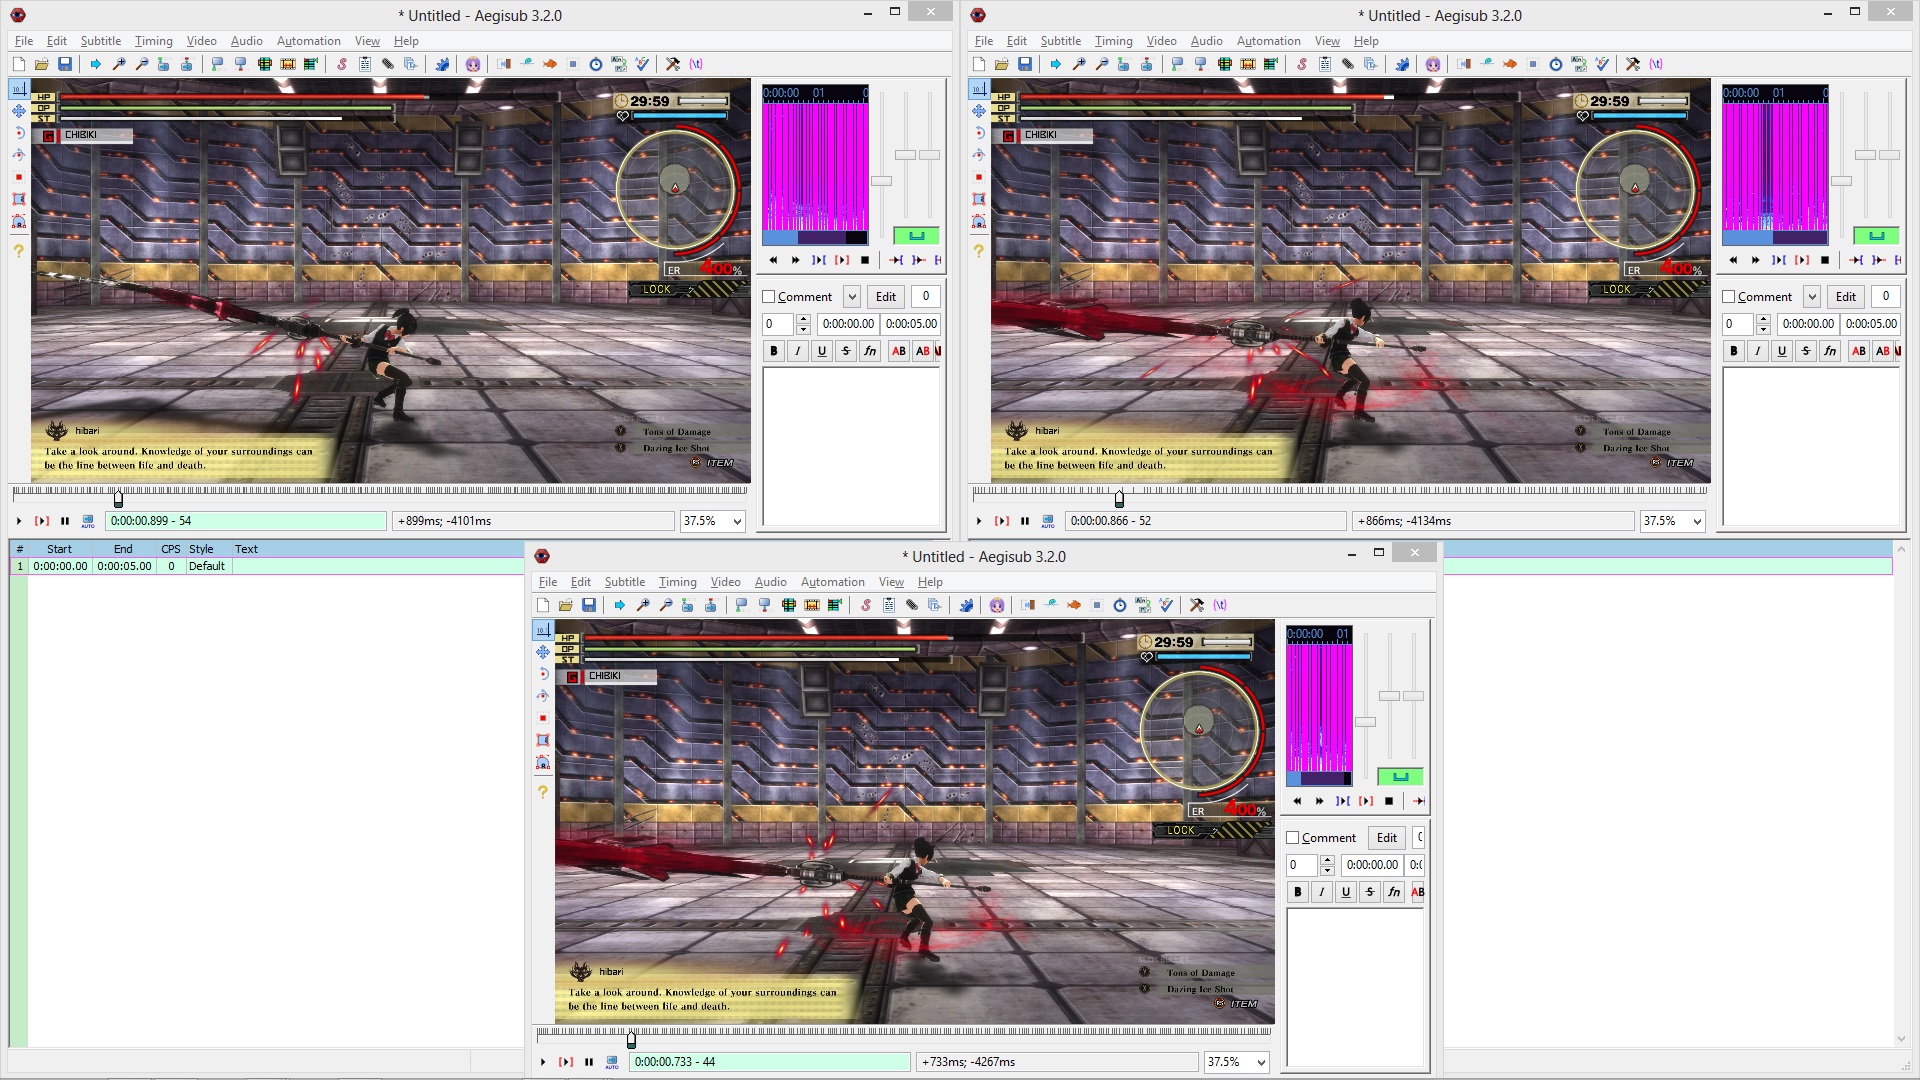Select the rectangular clip tool, top-right window
This screenshot has height=1080, width=1920.
pyautogui.click(x=979, y=199)
